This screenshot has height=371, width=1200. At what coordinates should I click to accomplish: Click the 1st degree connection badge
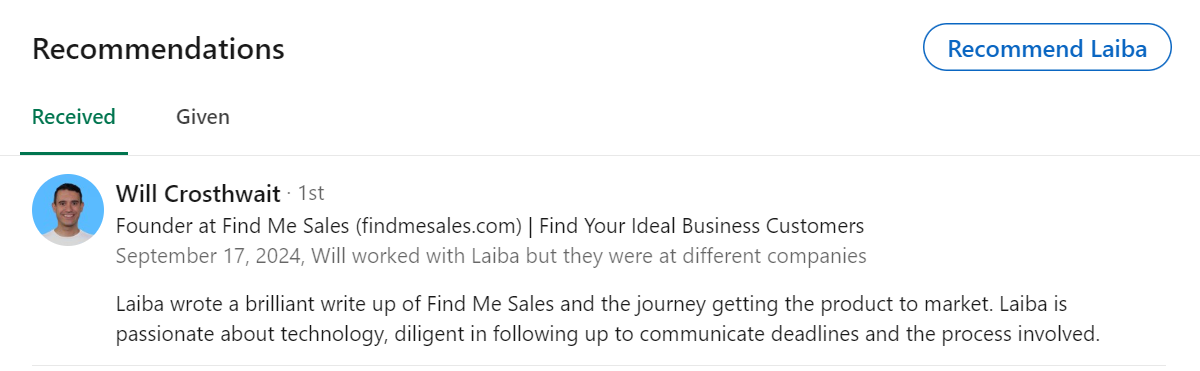311,193
